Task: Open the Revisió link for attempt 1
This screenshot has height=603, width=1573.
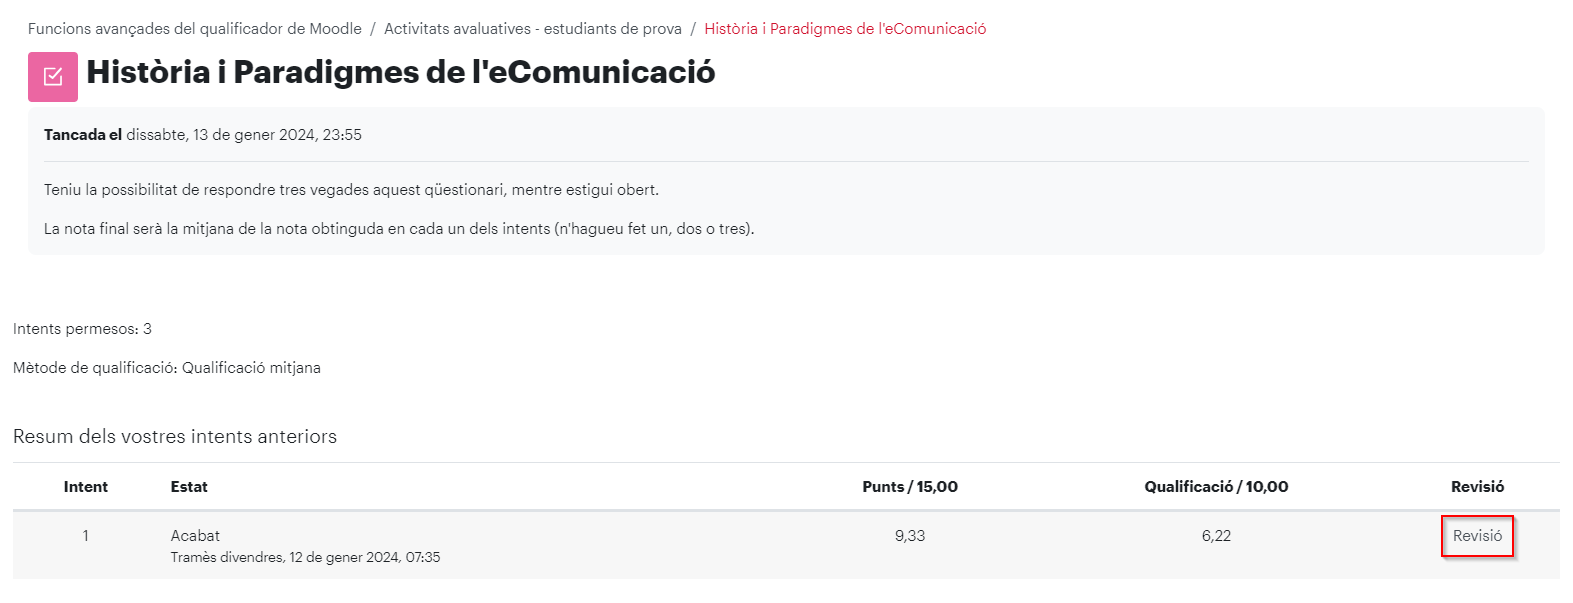Action: pos(1477,536)
